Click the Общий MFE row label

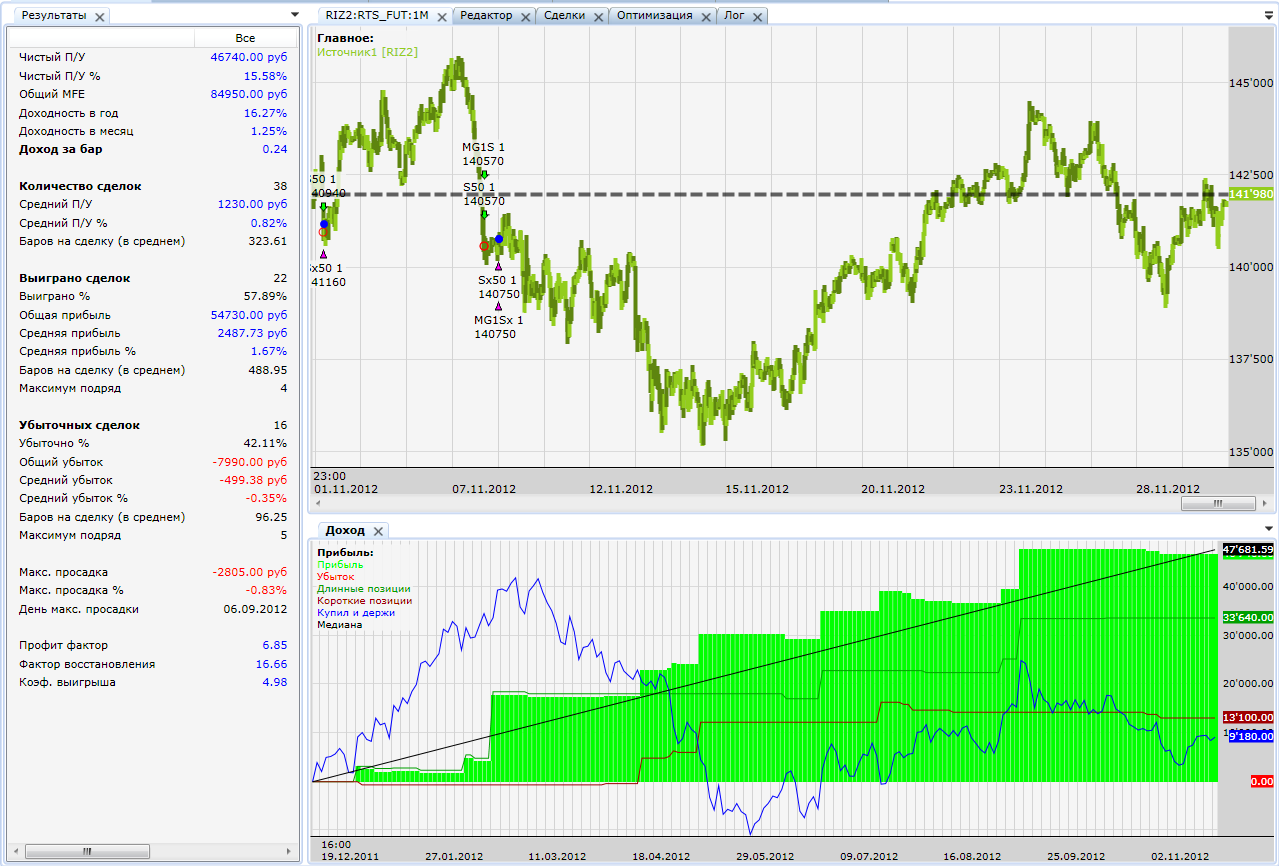pos(52,94)
